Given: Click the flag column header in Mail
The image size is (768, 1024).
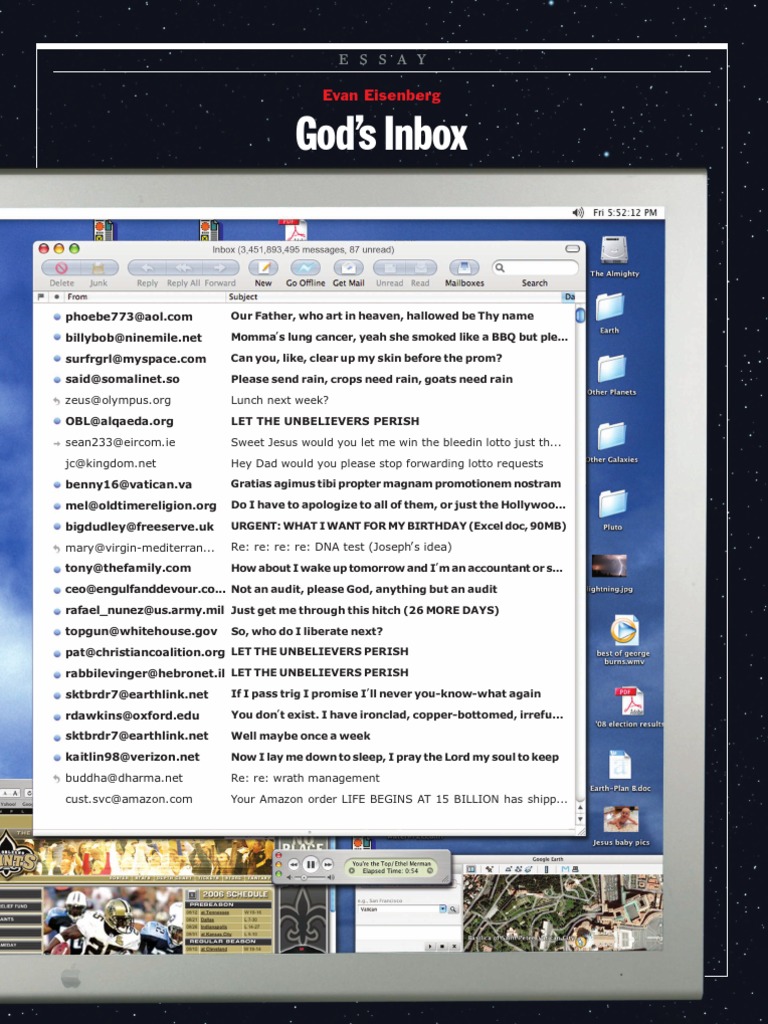Looking at the screenshot, I should (x=42, y=296).
